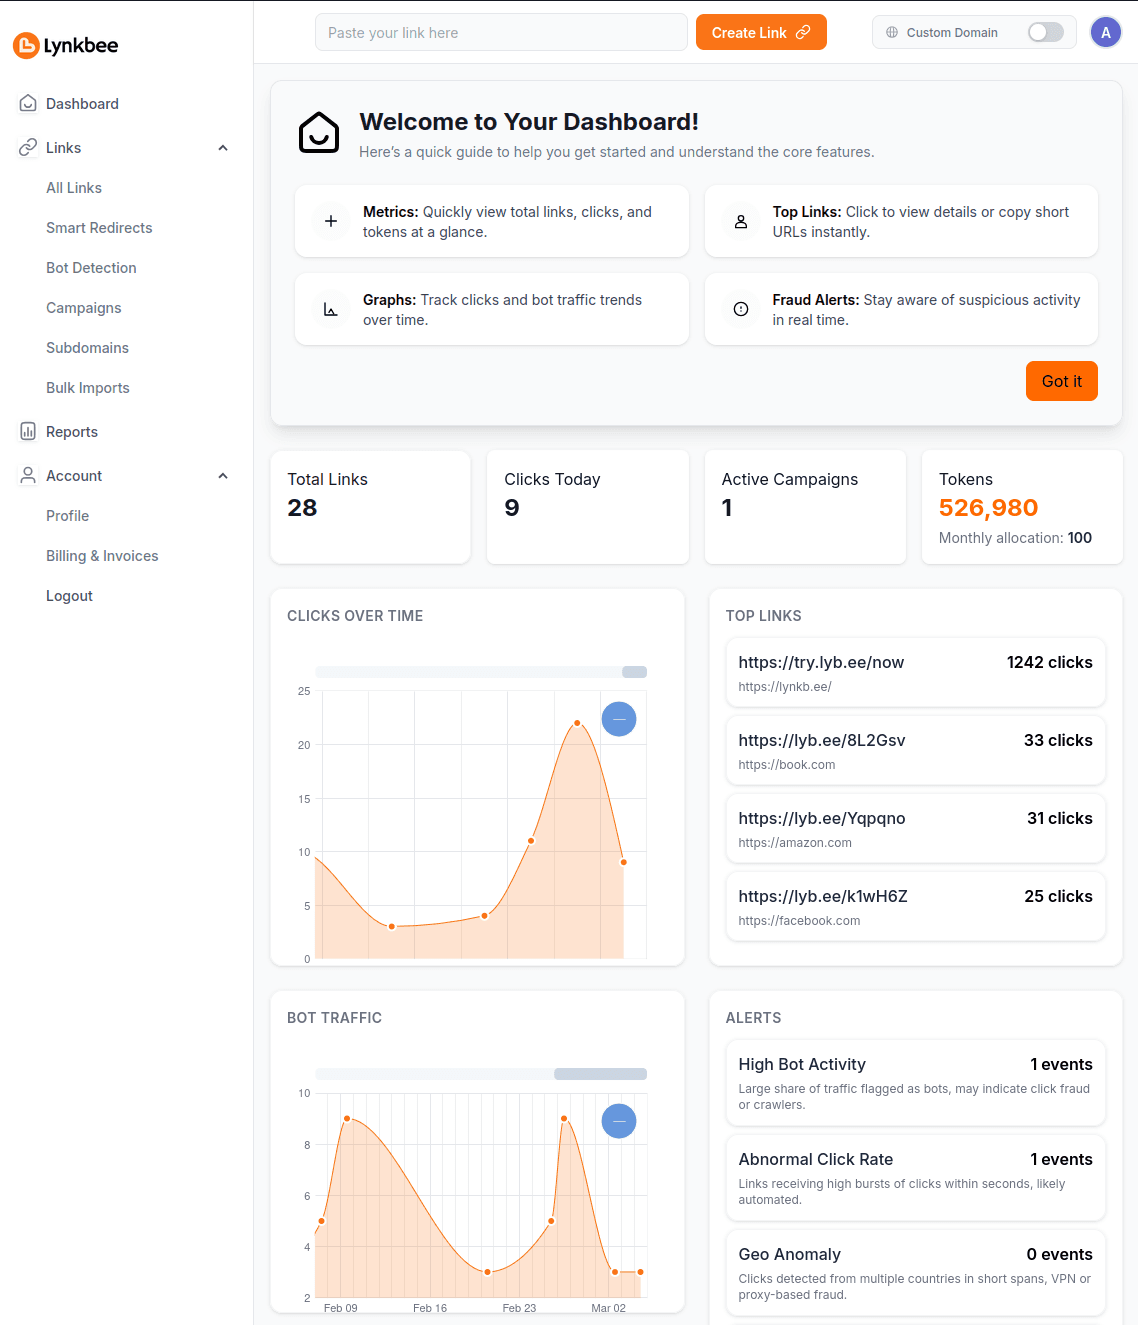The height and width of the screenshot is (1325, 1138).
Task: Click the plus icon beside Metrics tip
Action: pos(331,221)
